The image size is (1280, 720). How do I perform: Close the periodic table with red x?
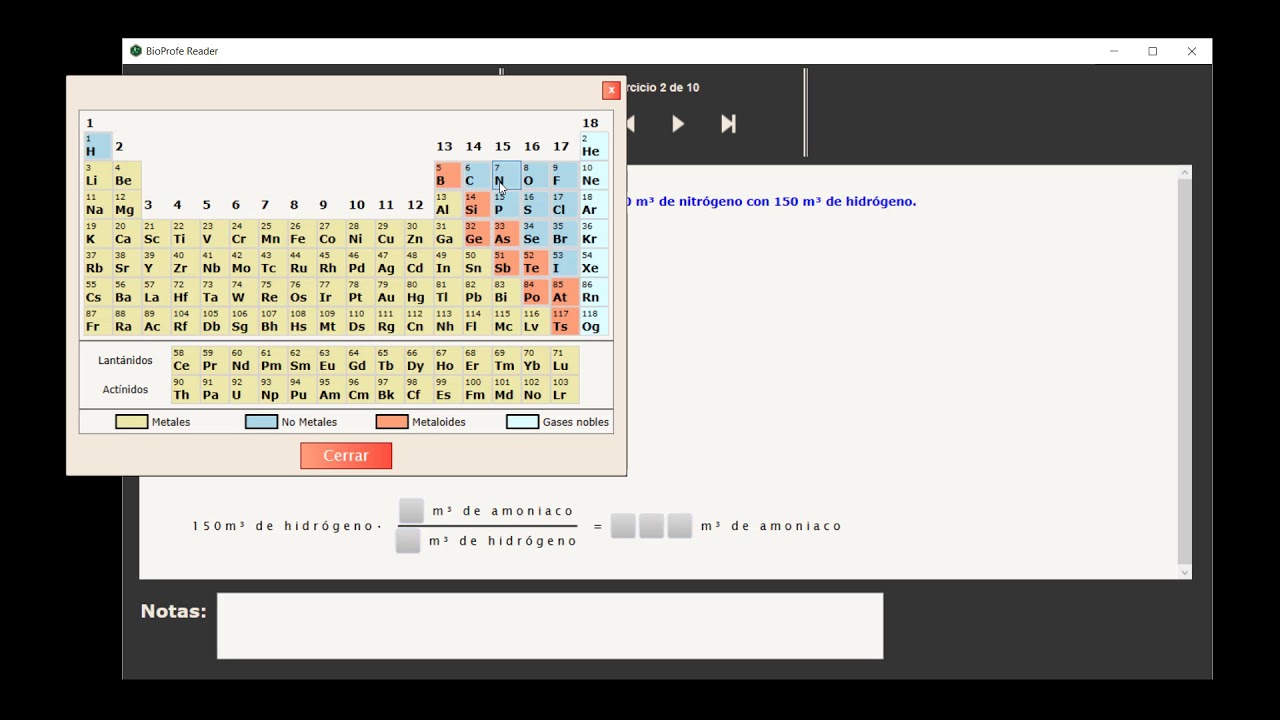[611, 90]
